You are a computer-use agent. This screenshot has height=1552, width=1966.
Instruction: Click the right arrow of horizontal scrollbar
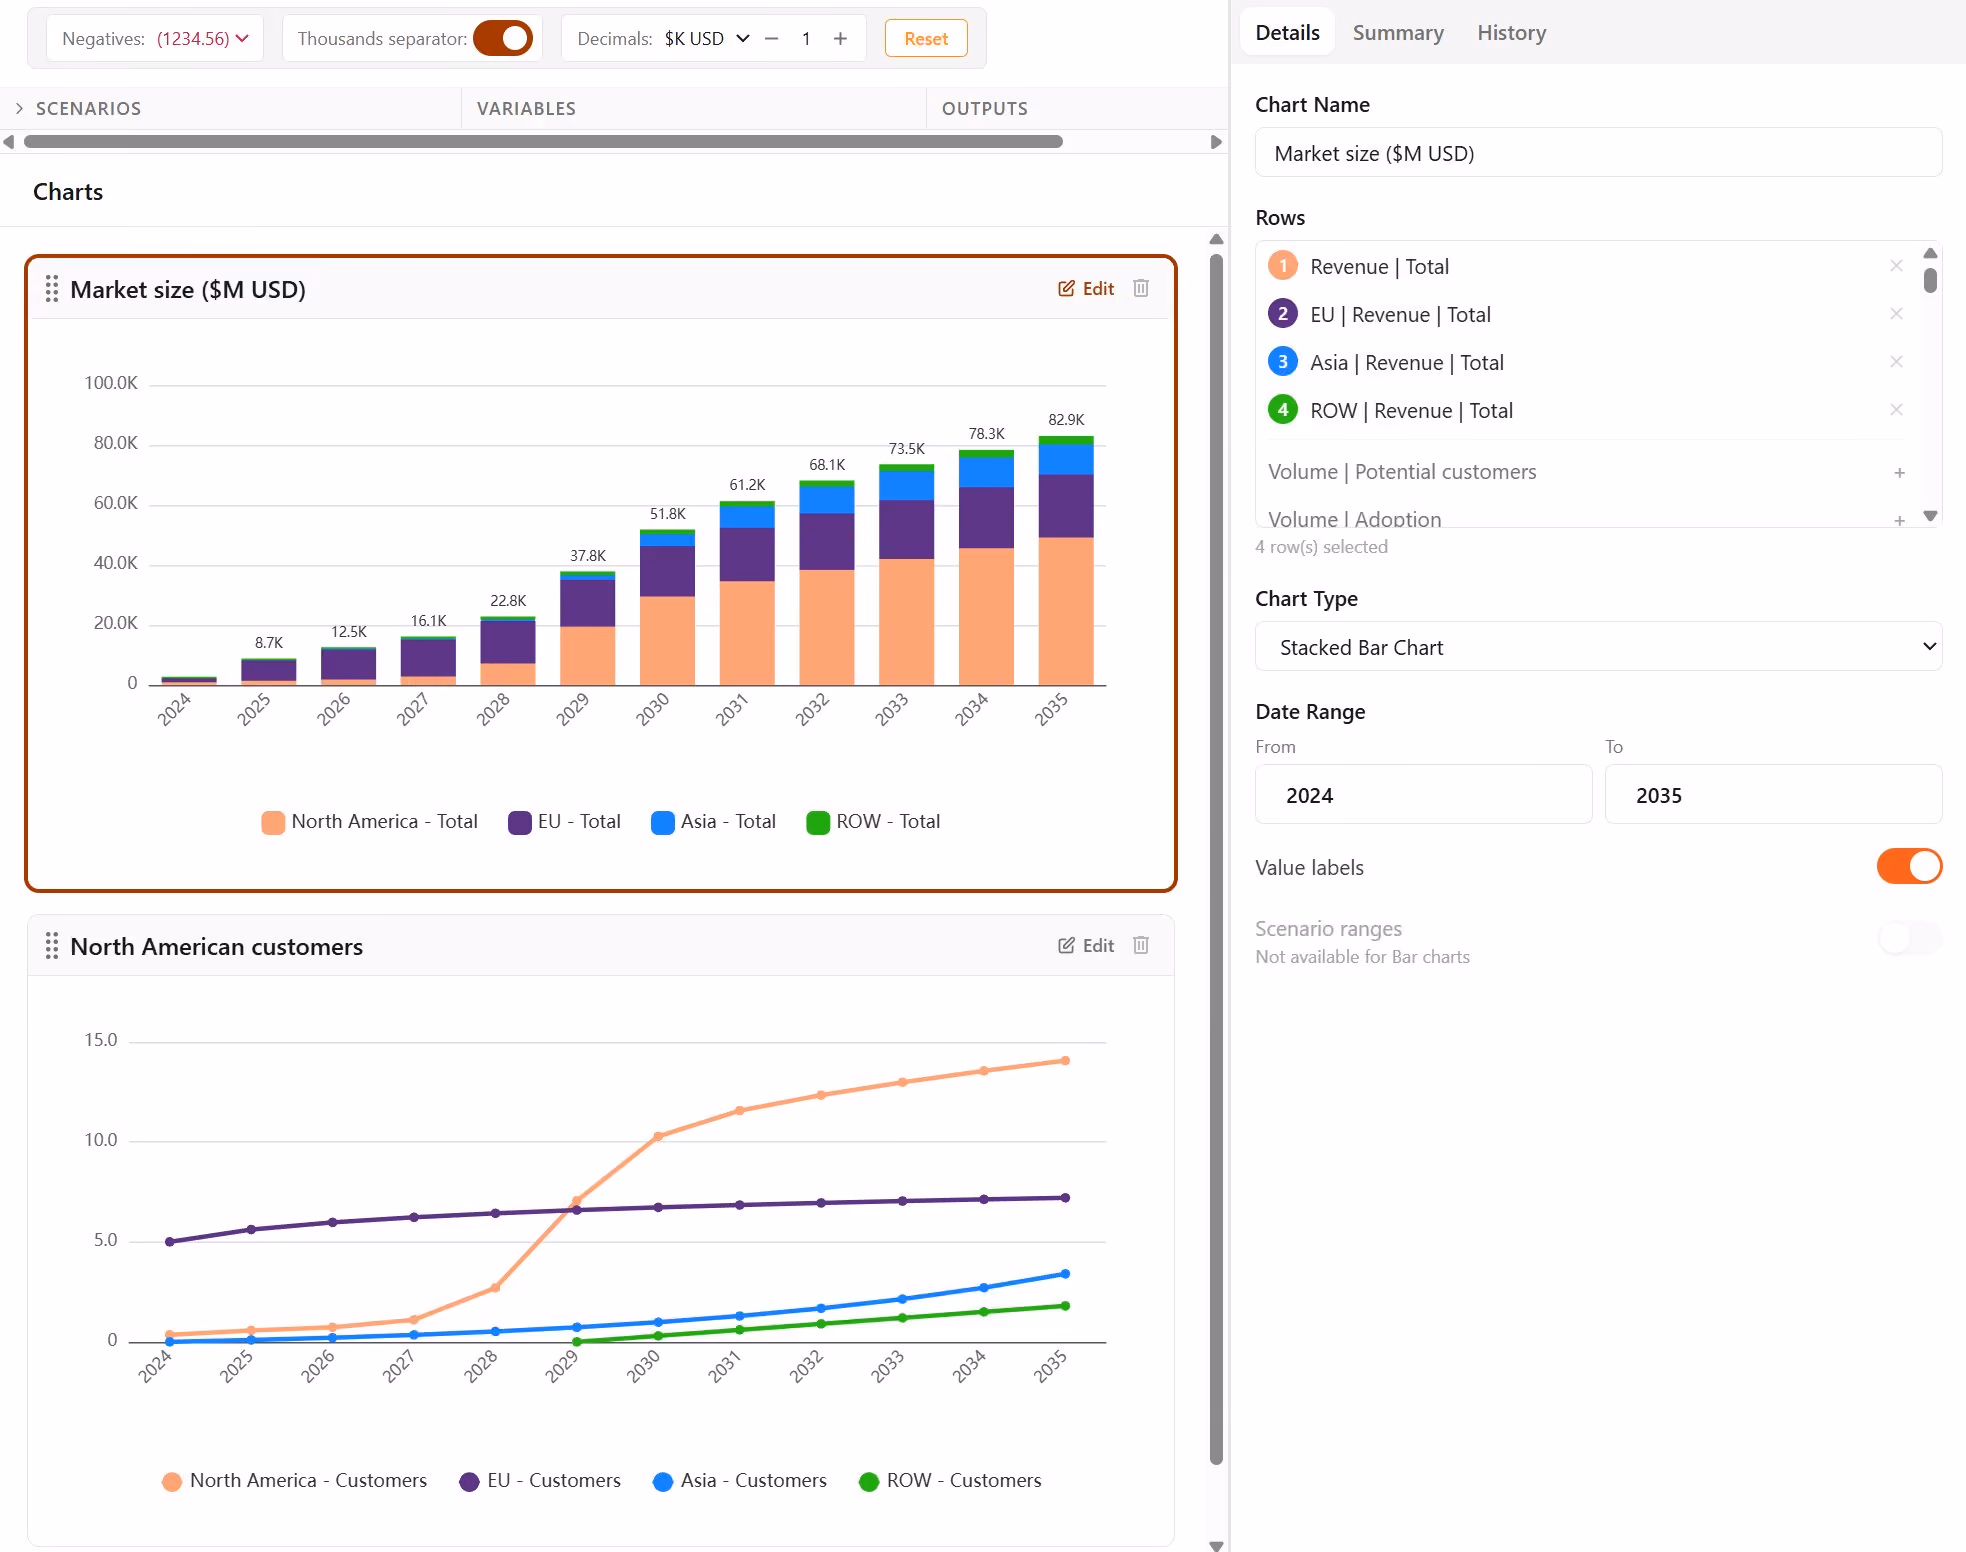click(x=1216, y=142)
